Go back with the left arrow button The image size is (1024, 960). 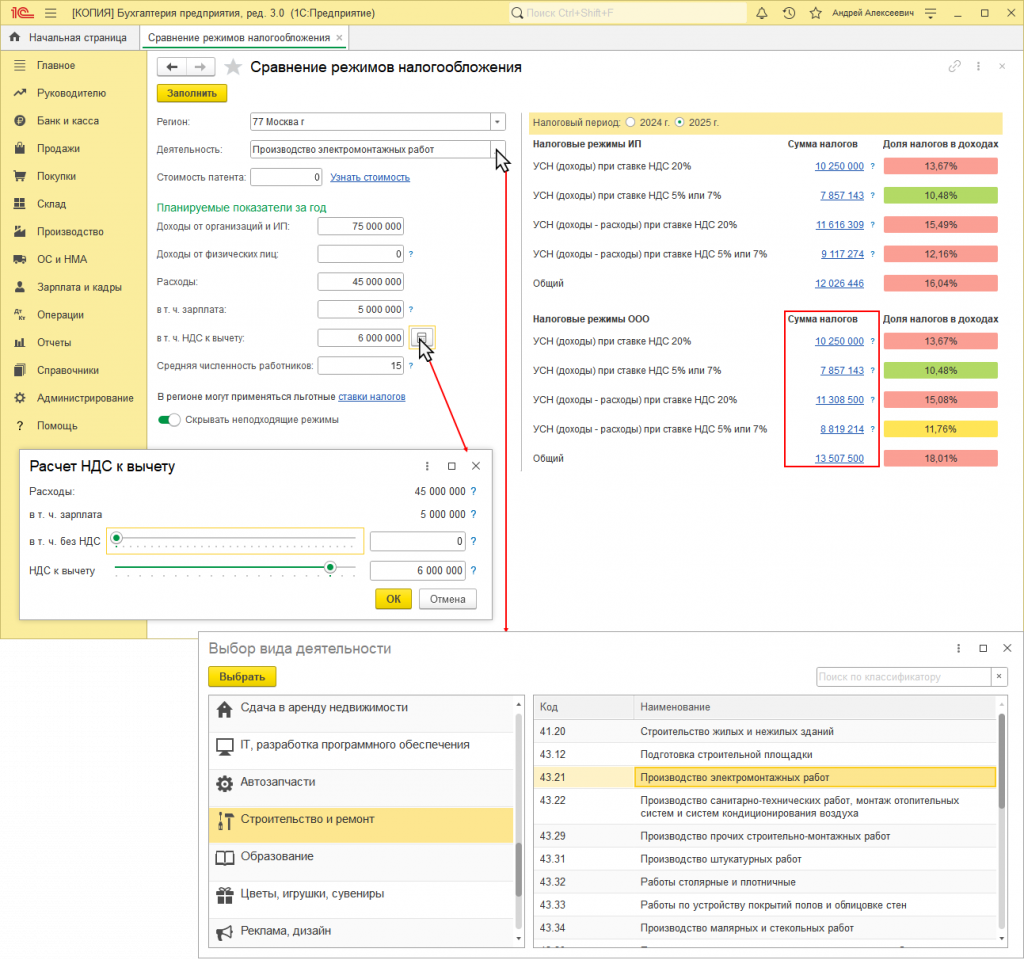172,67
